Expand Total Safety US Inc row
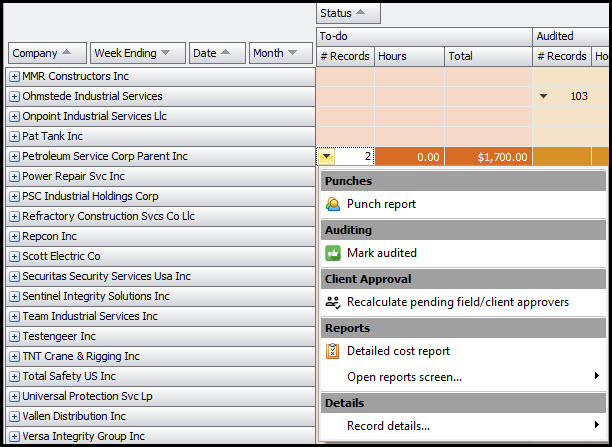 14,376
